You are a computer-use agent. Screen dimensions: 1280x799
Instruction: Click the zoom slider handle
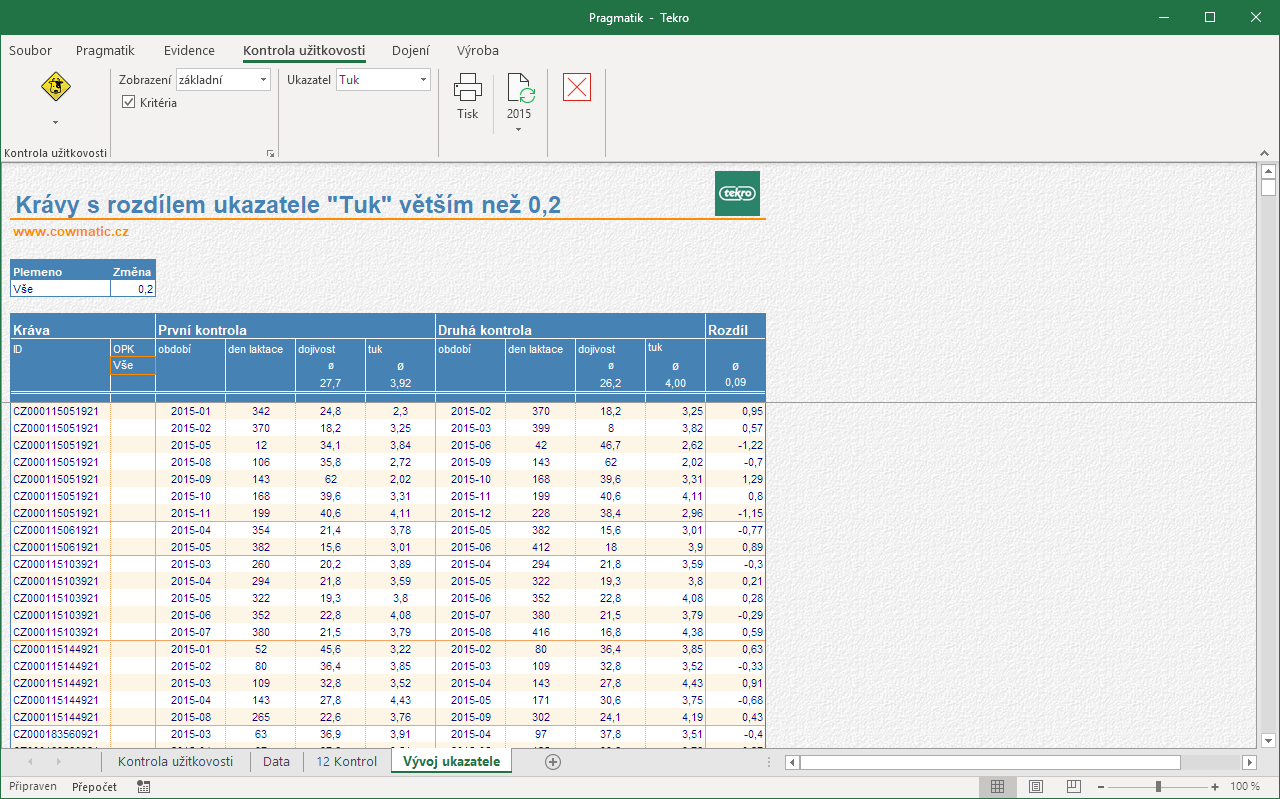[1158, 786]
